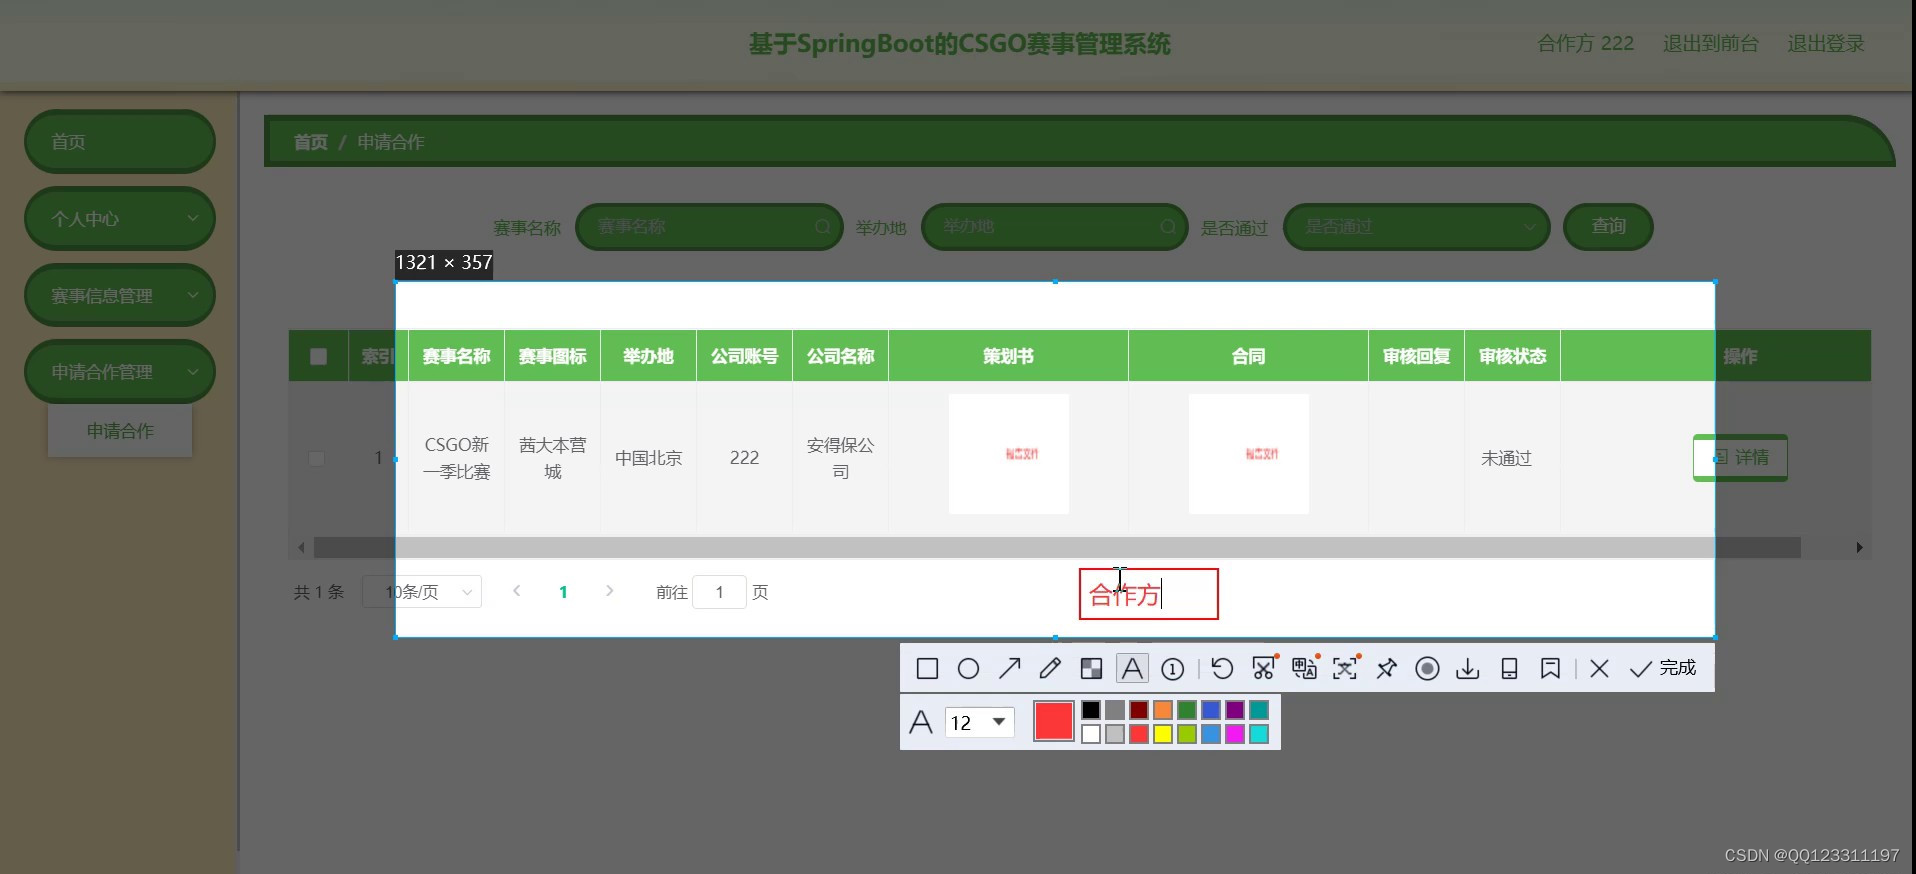Click the 前往 page number input
The height and width of the screenshot is (874, 1916).
point(719,592)
